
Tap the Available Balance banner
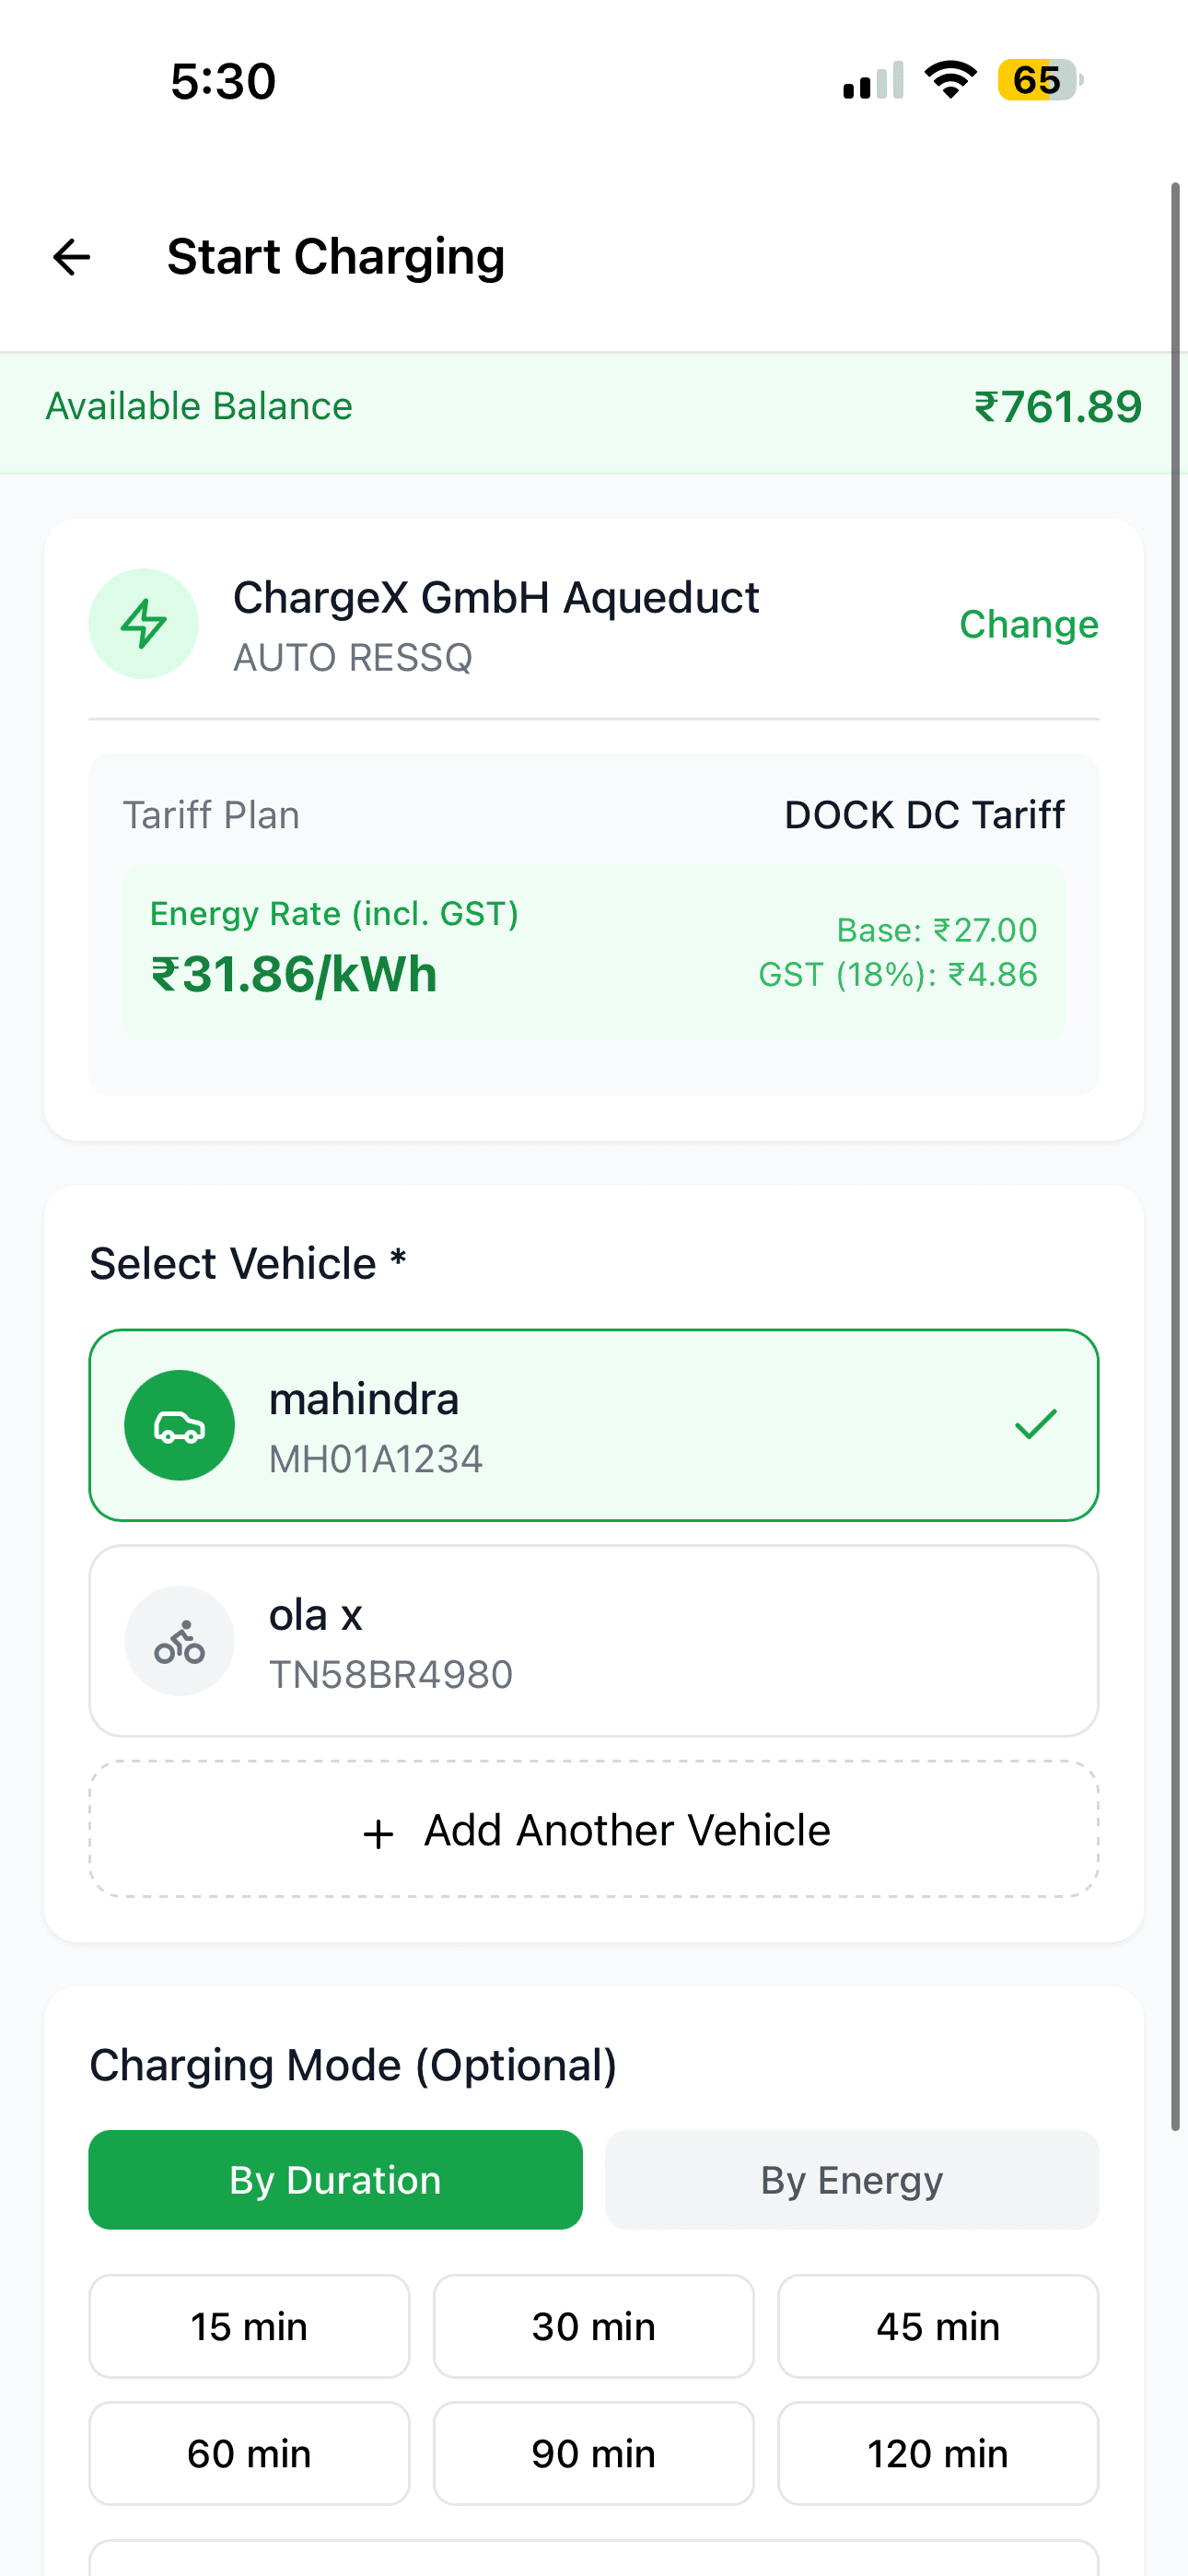(x=594, y=408)
